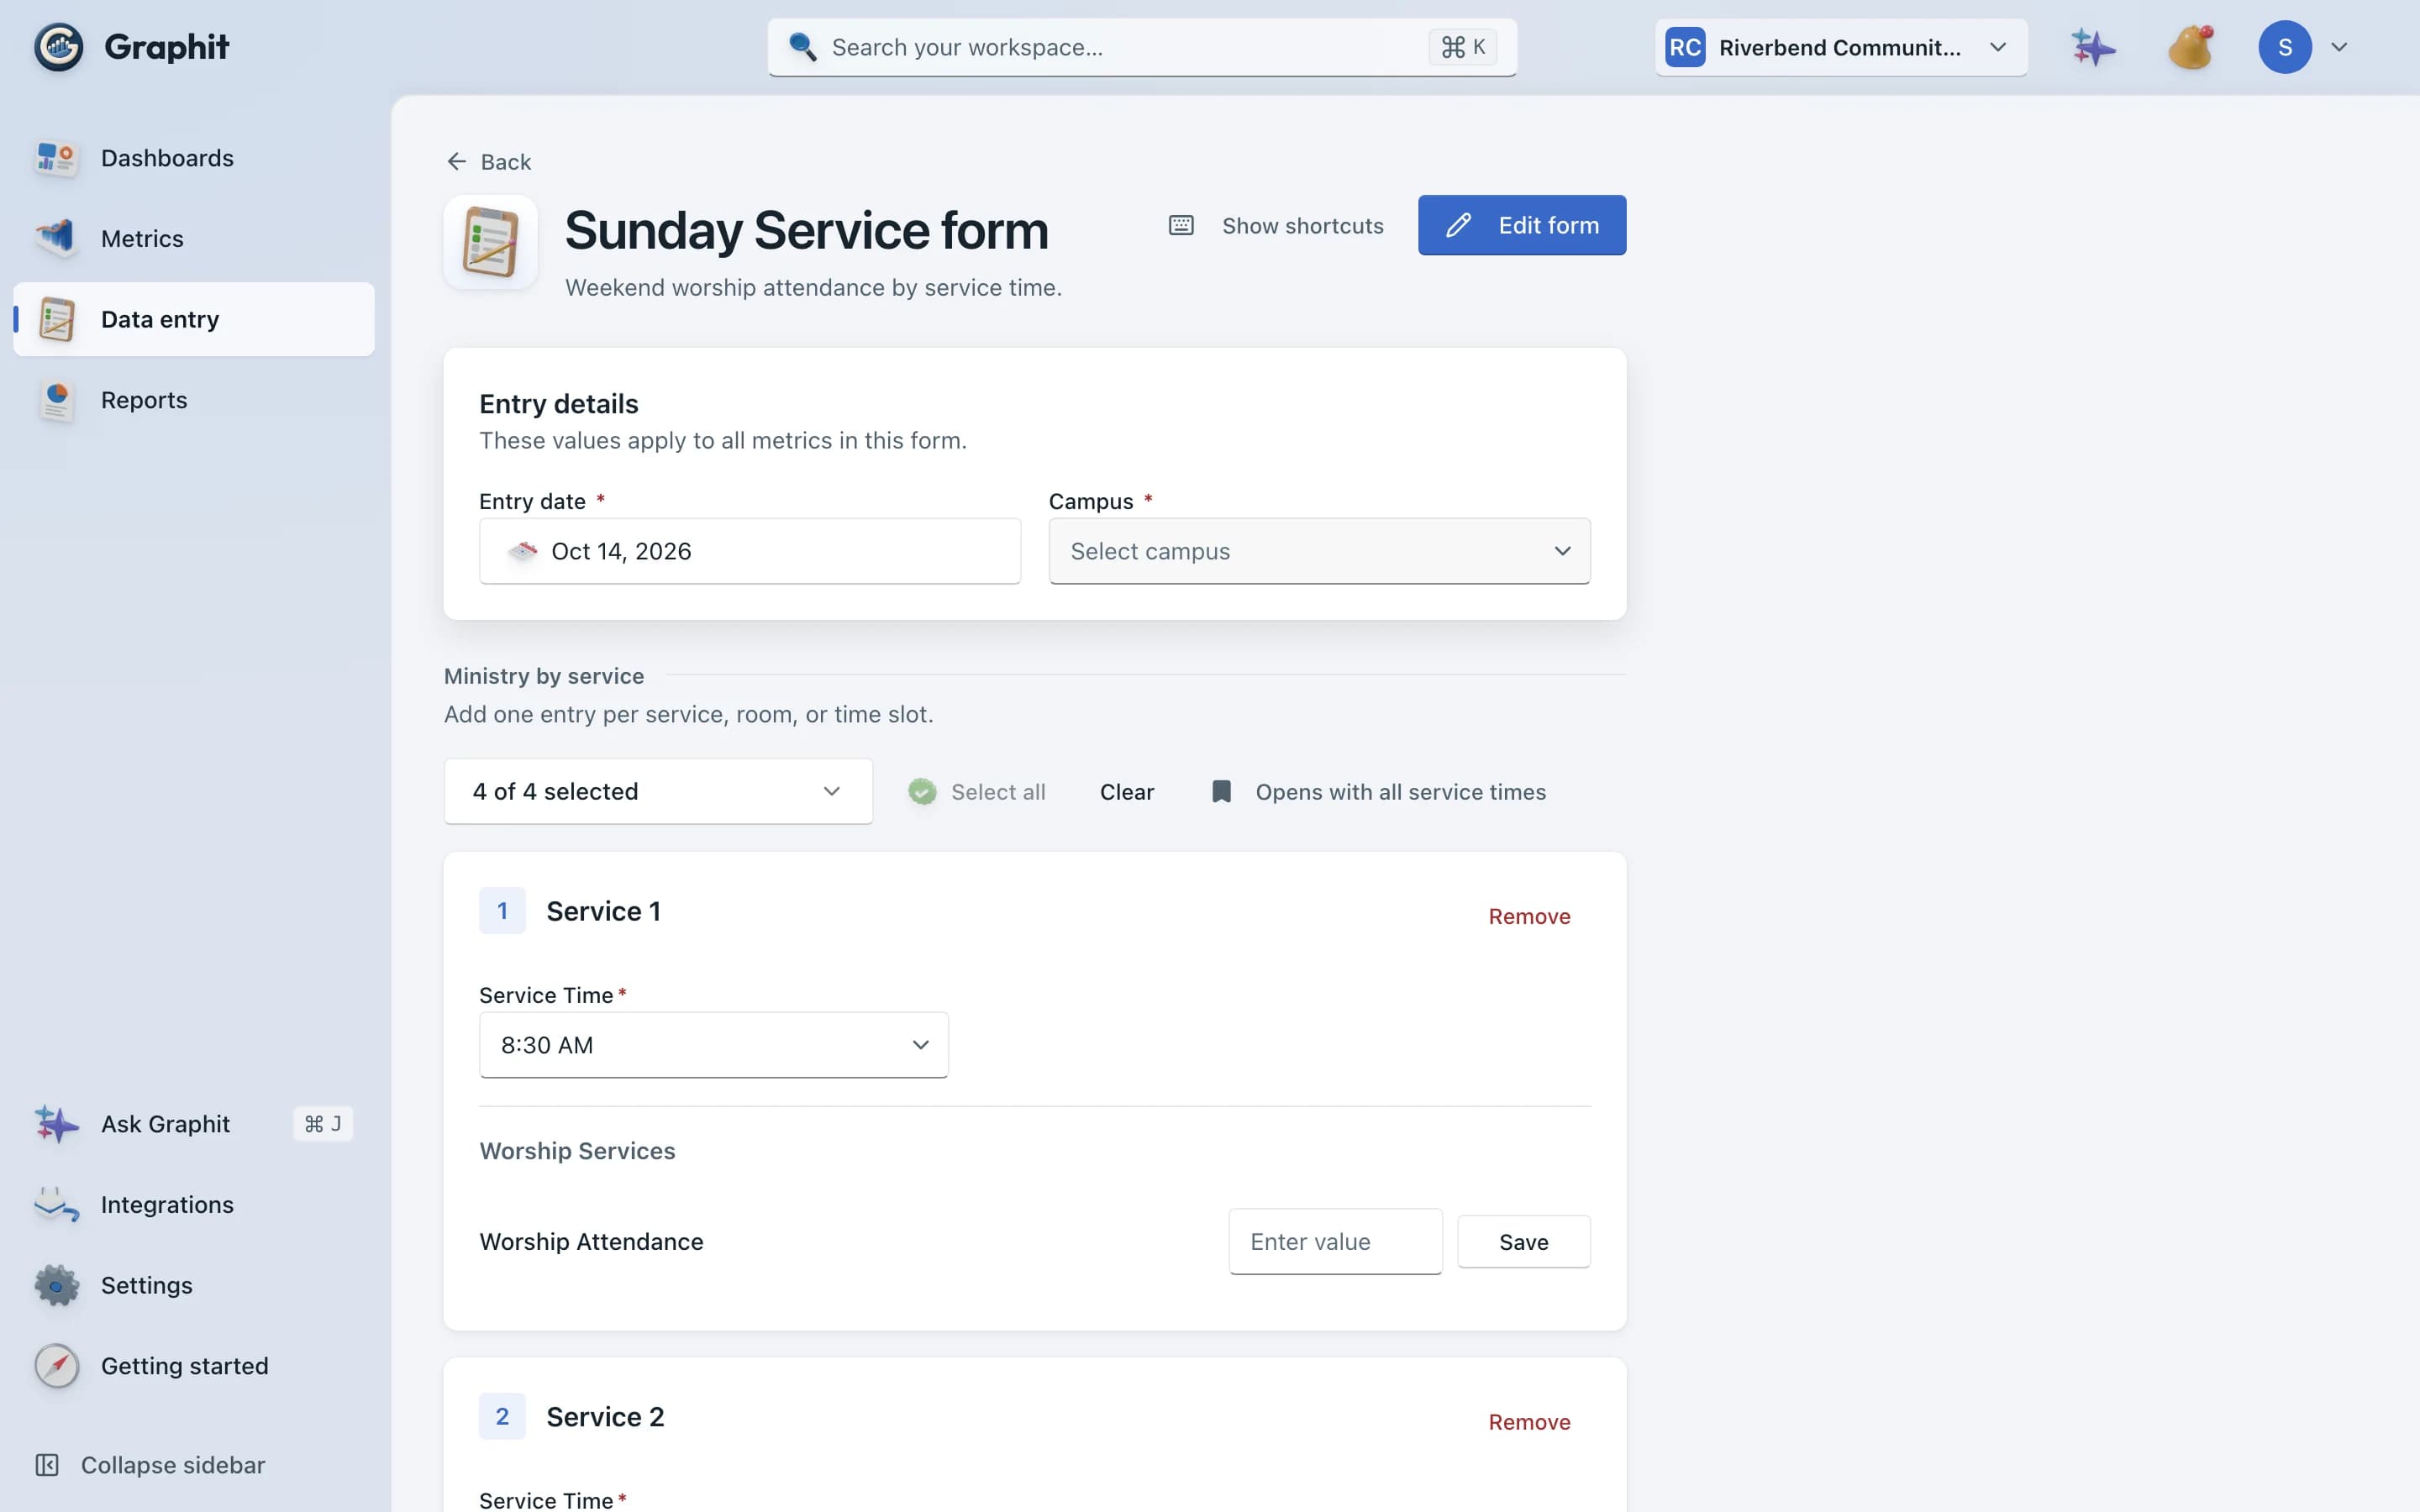Select Data entry in the sidebar

click(194, 319)
